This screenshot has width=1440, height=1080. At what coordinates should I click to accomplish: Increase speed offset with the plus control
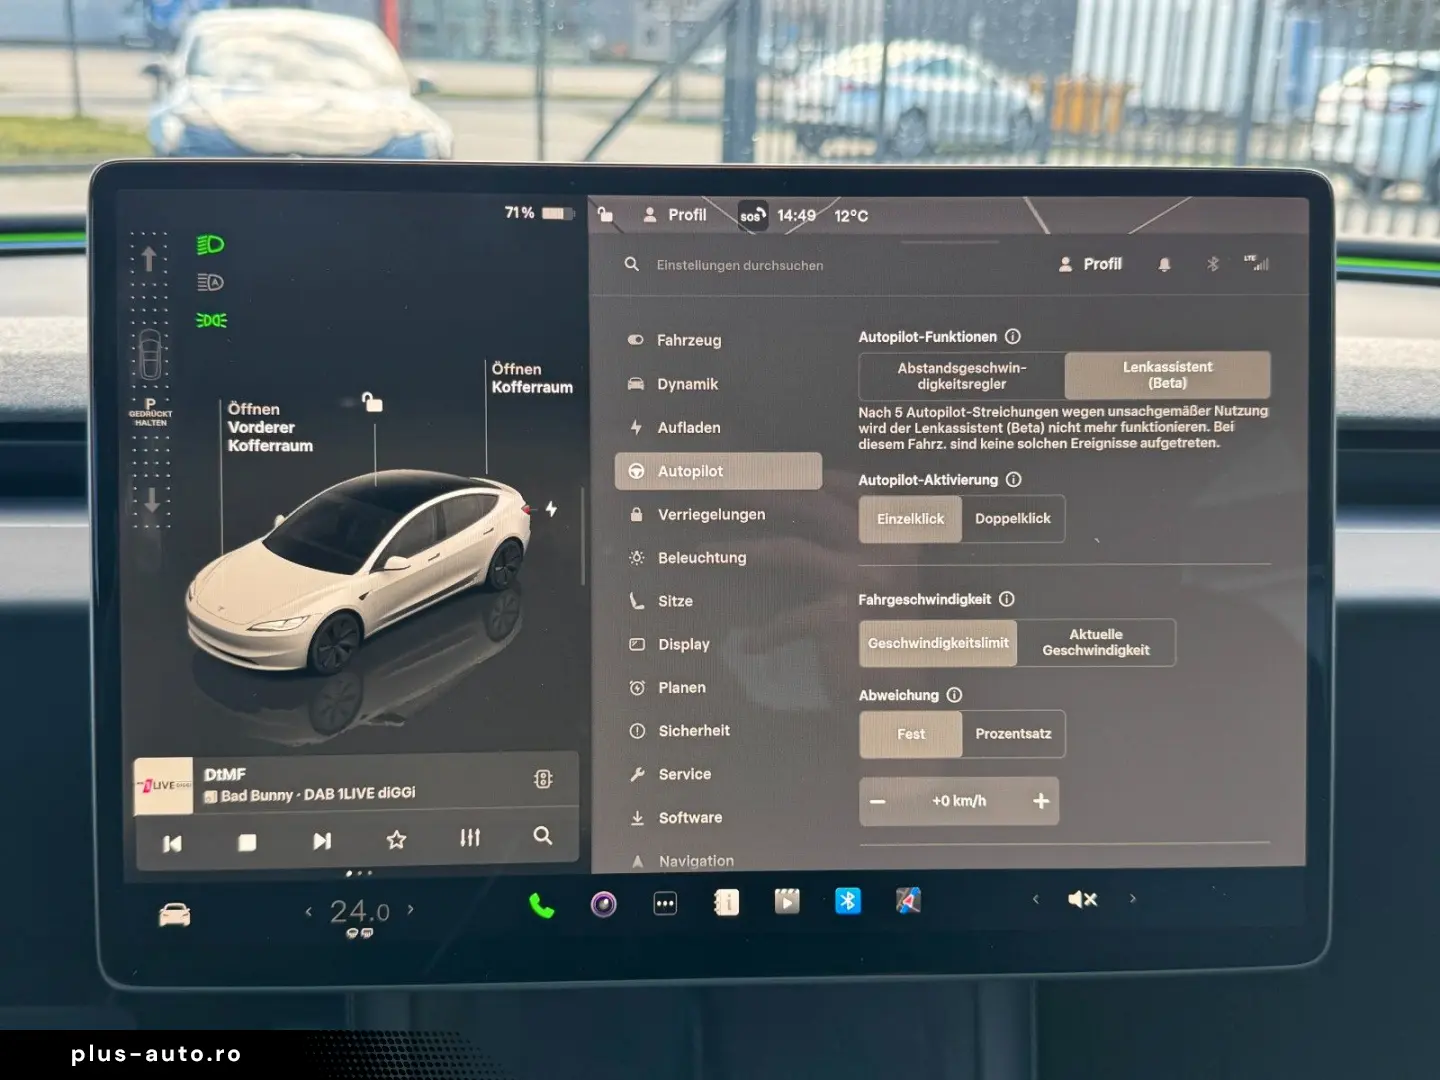pos(1040,801)
